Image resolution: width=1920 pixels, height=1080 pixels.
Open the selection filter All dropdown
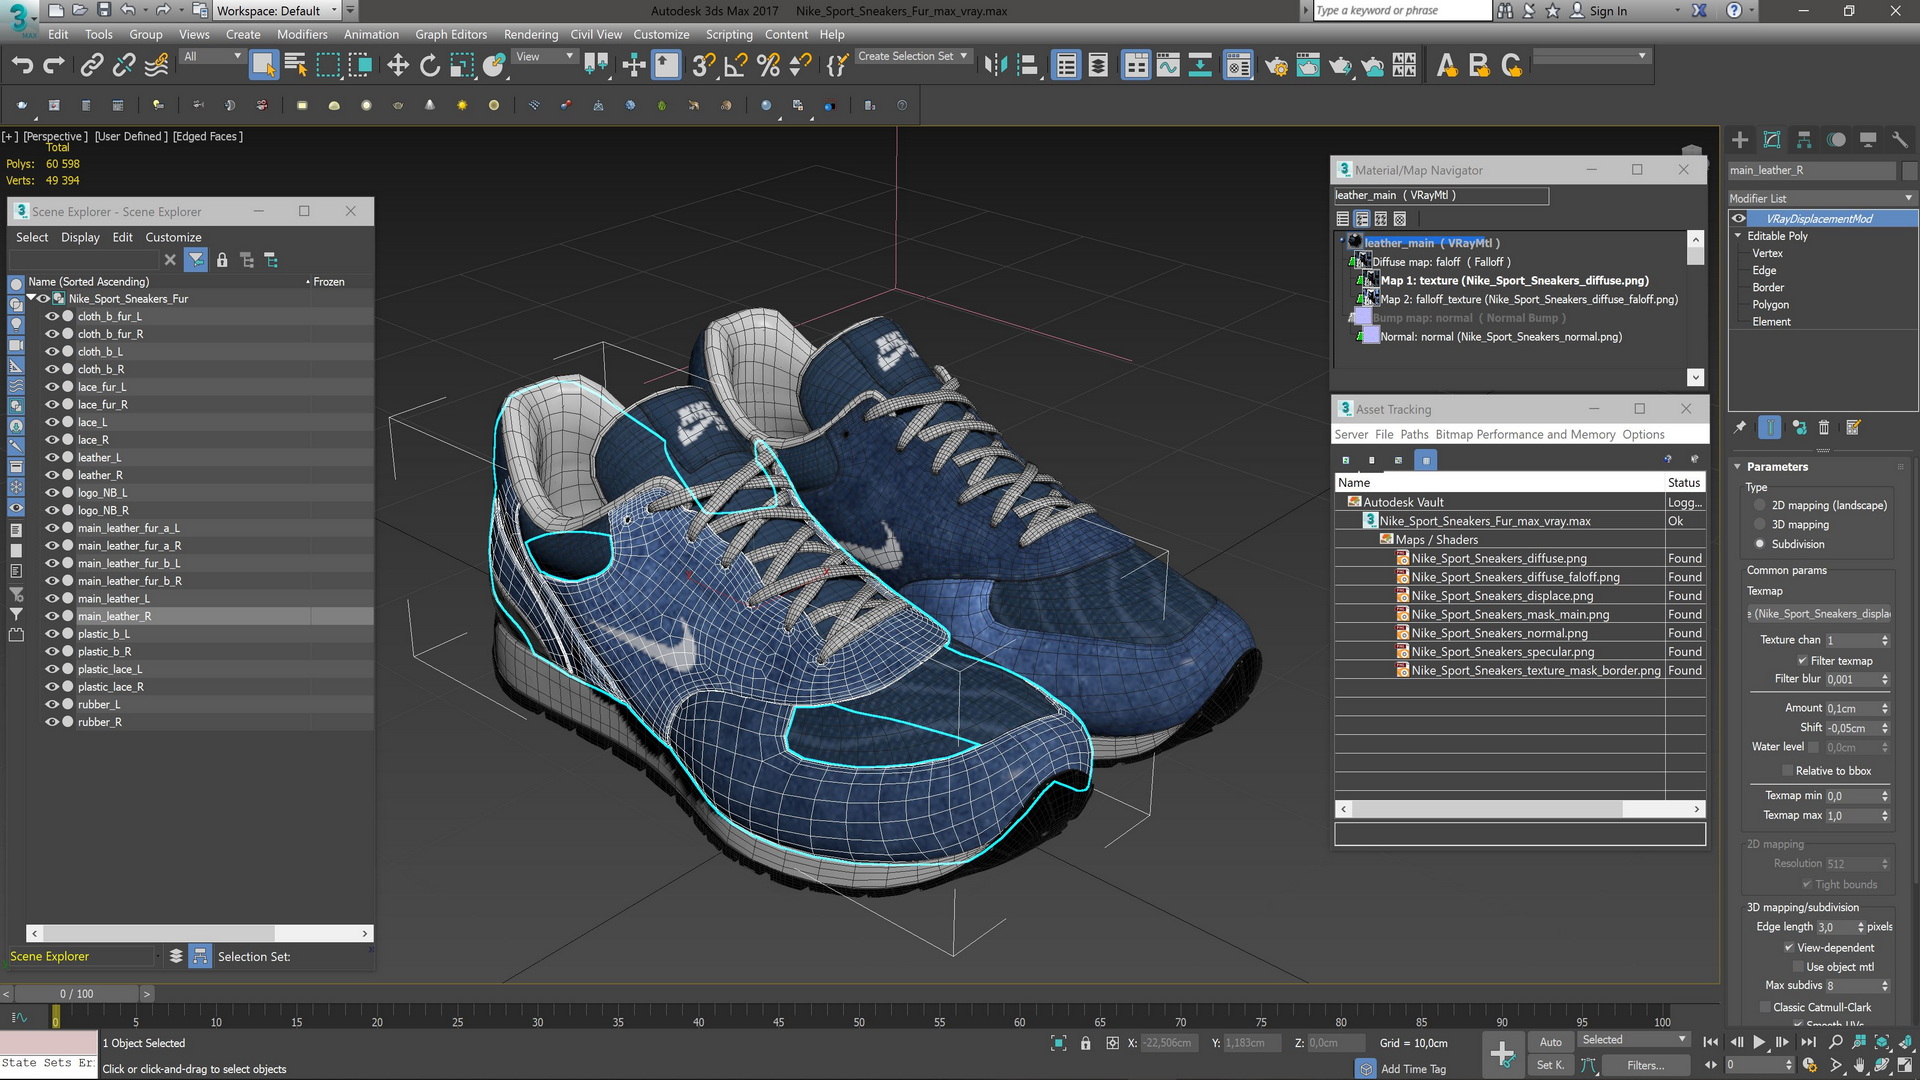(212, 57)
